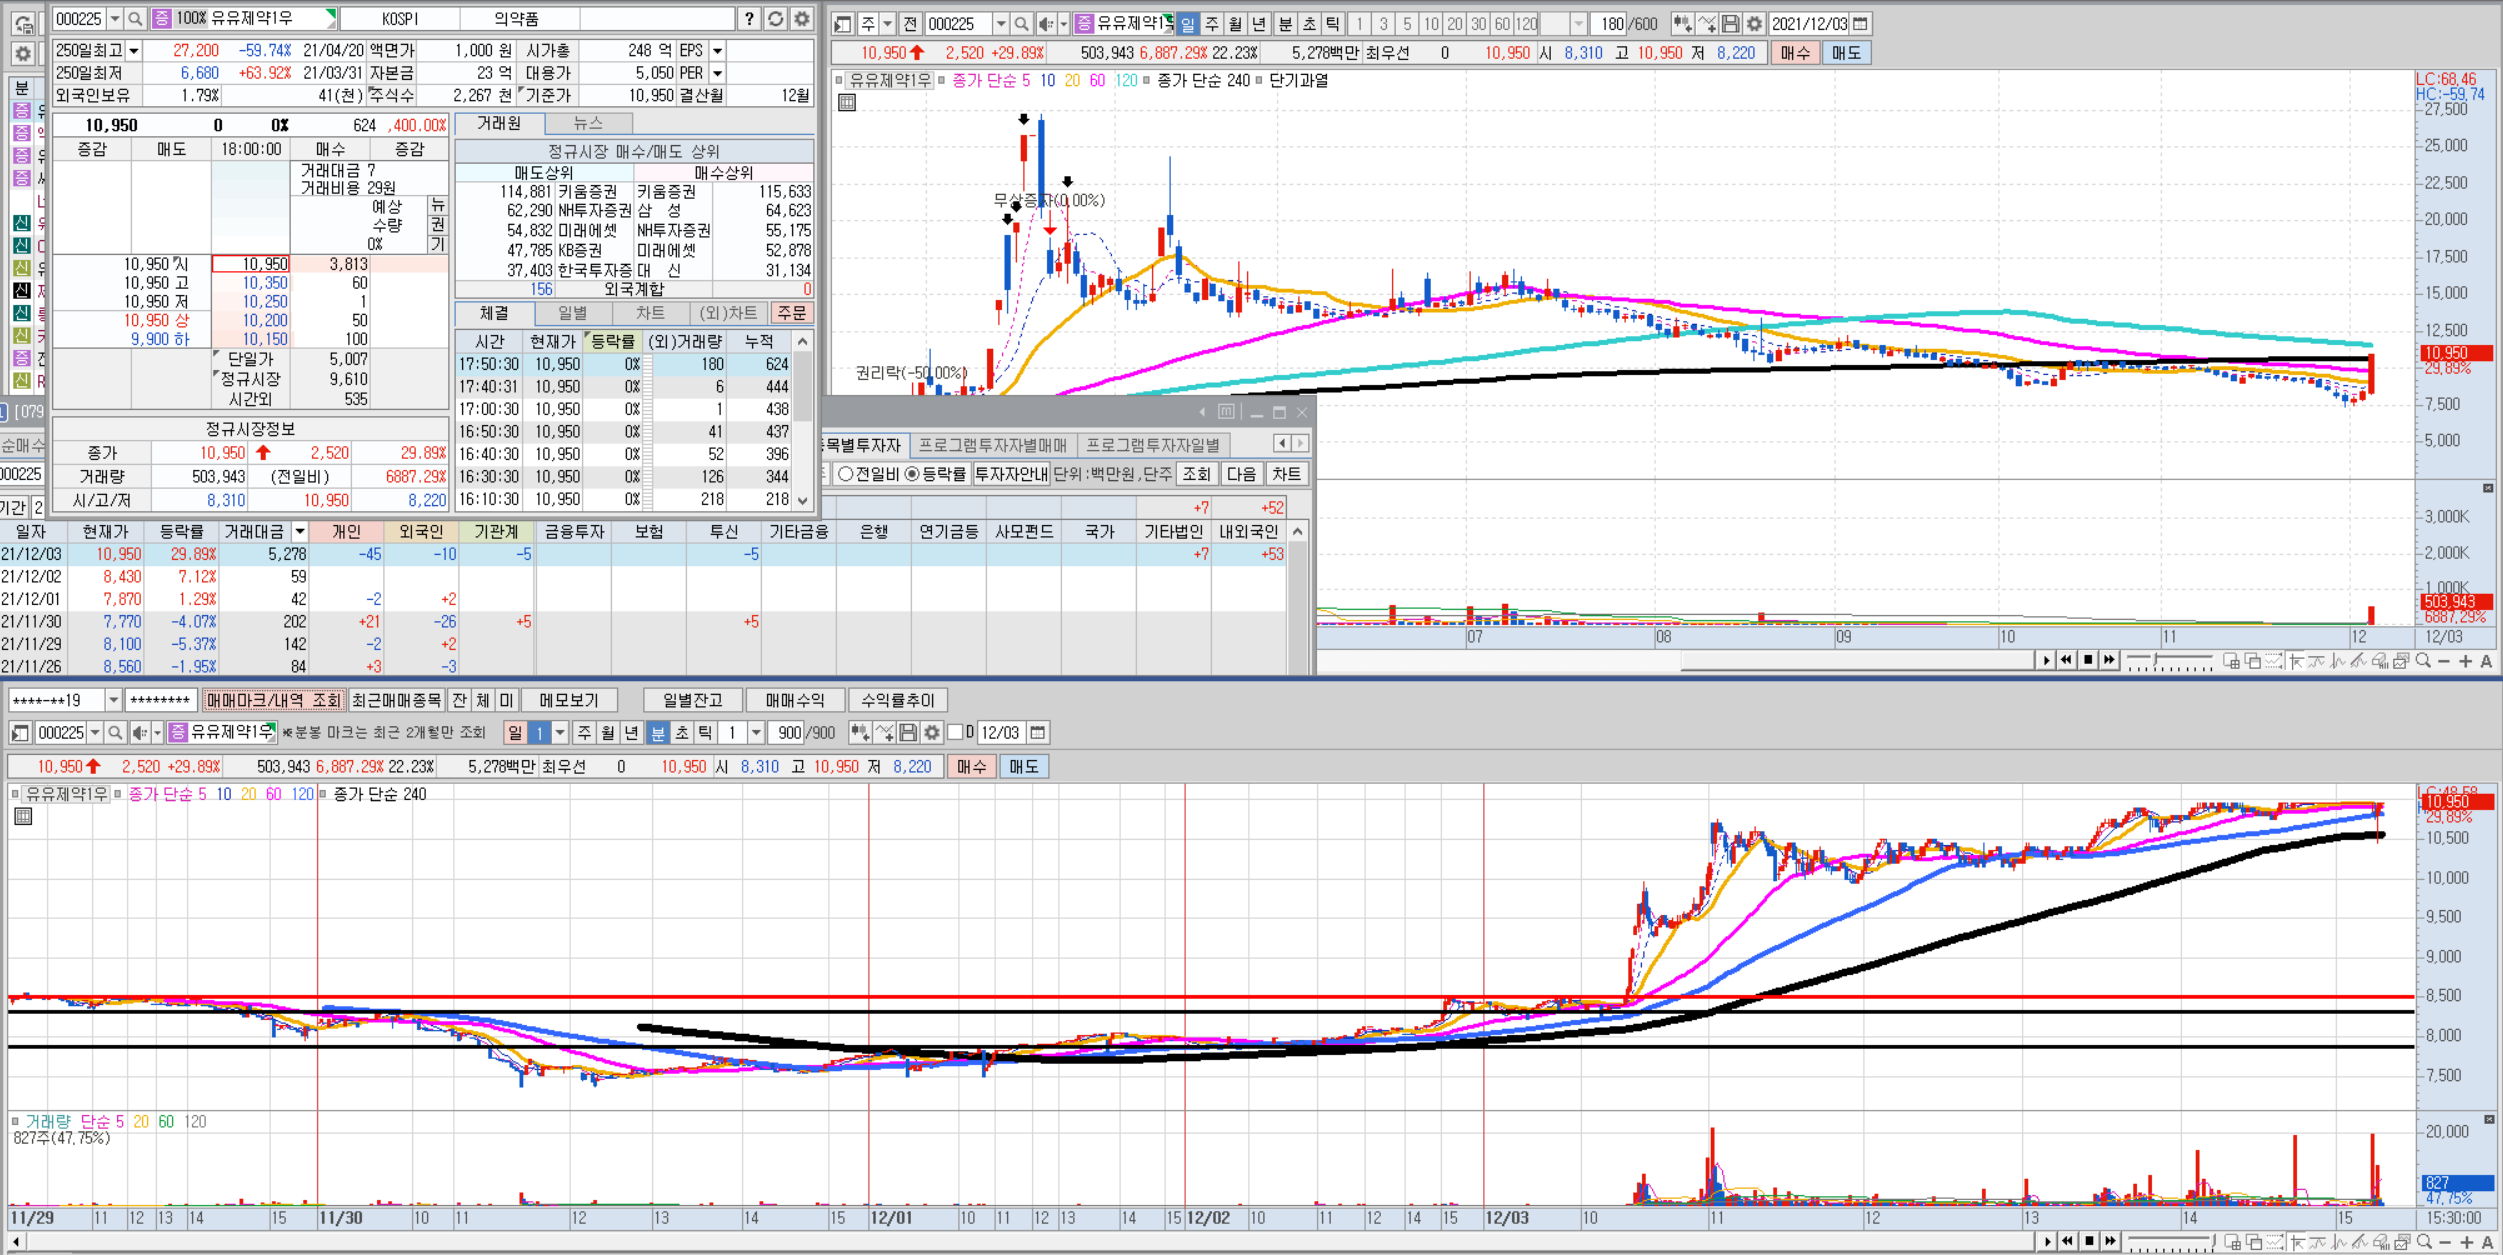
Task: Click the zoom-out minus icon at upper chart bottom
Action: point(2444,661)
